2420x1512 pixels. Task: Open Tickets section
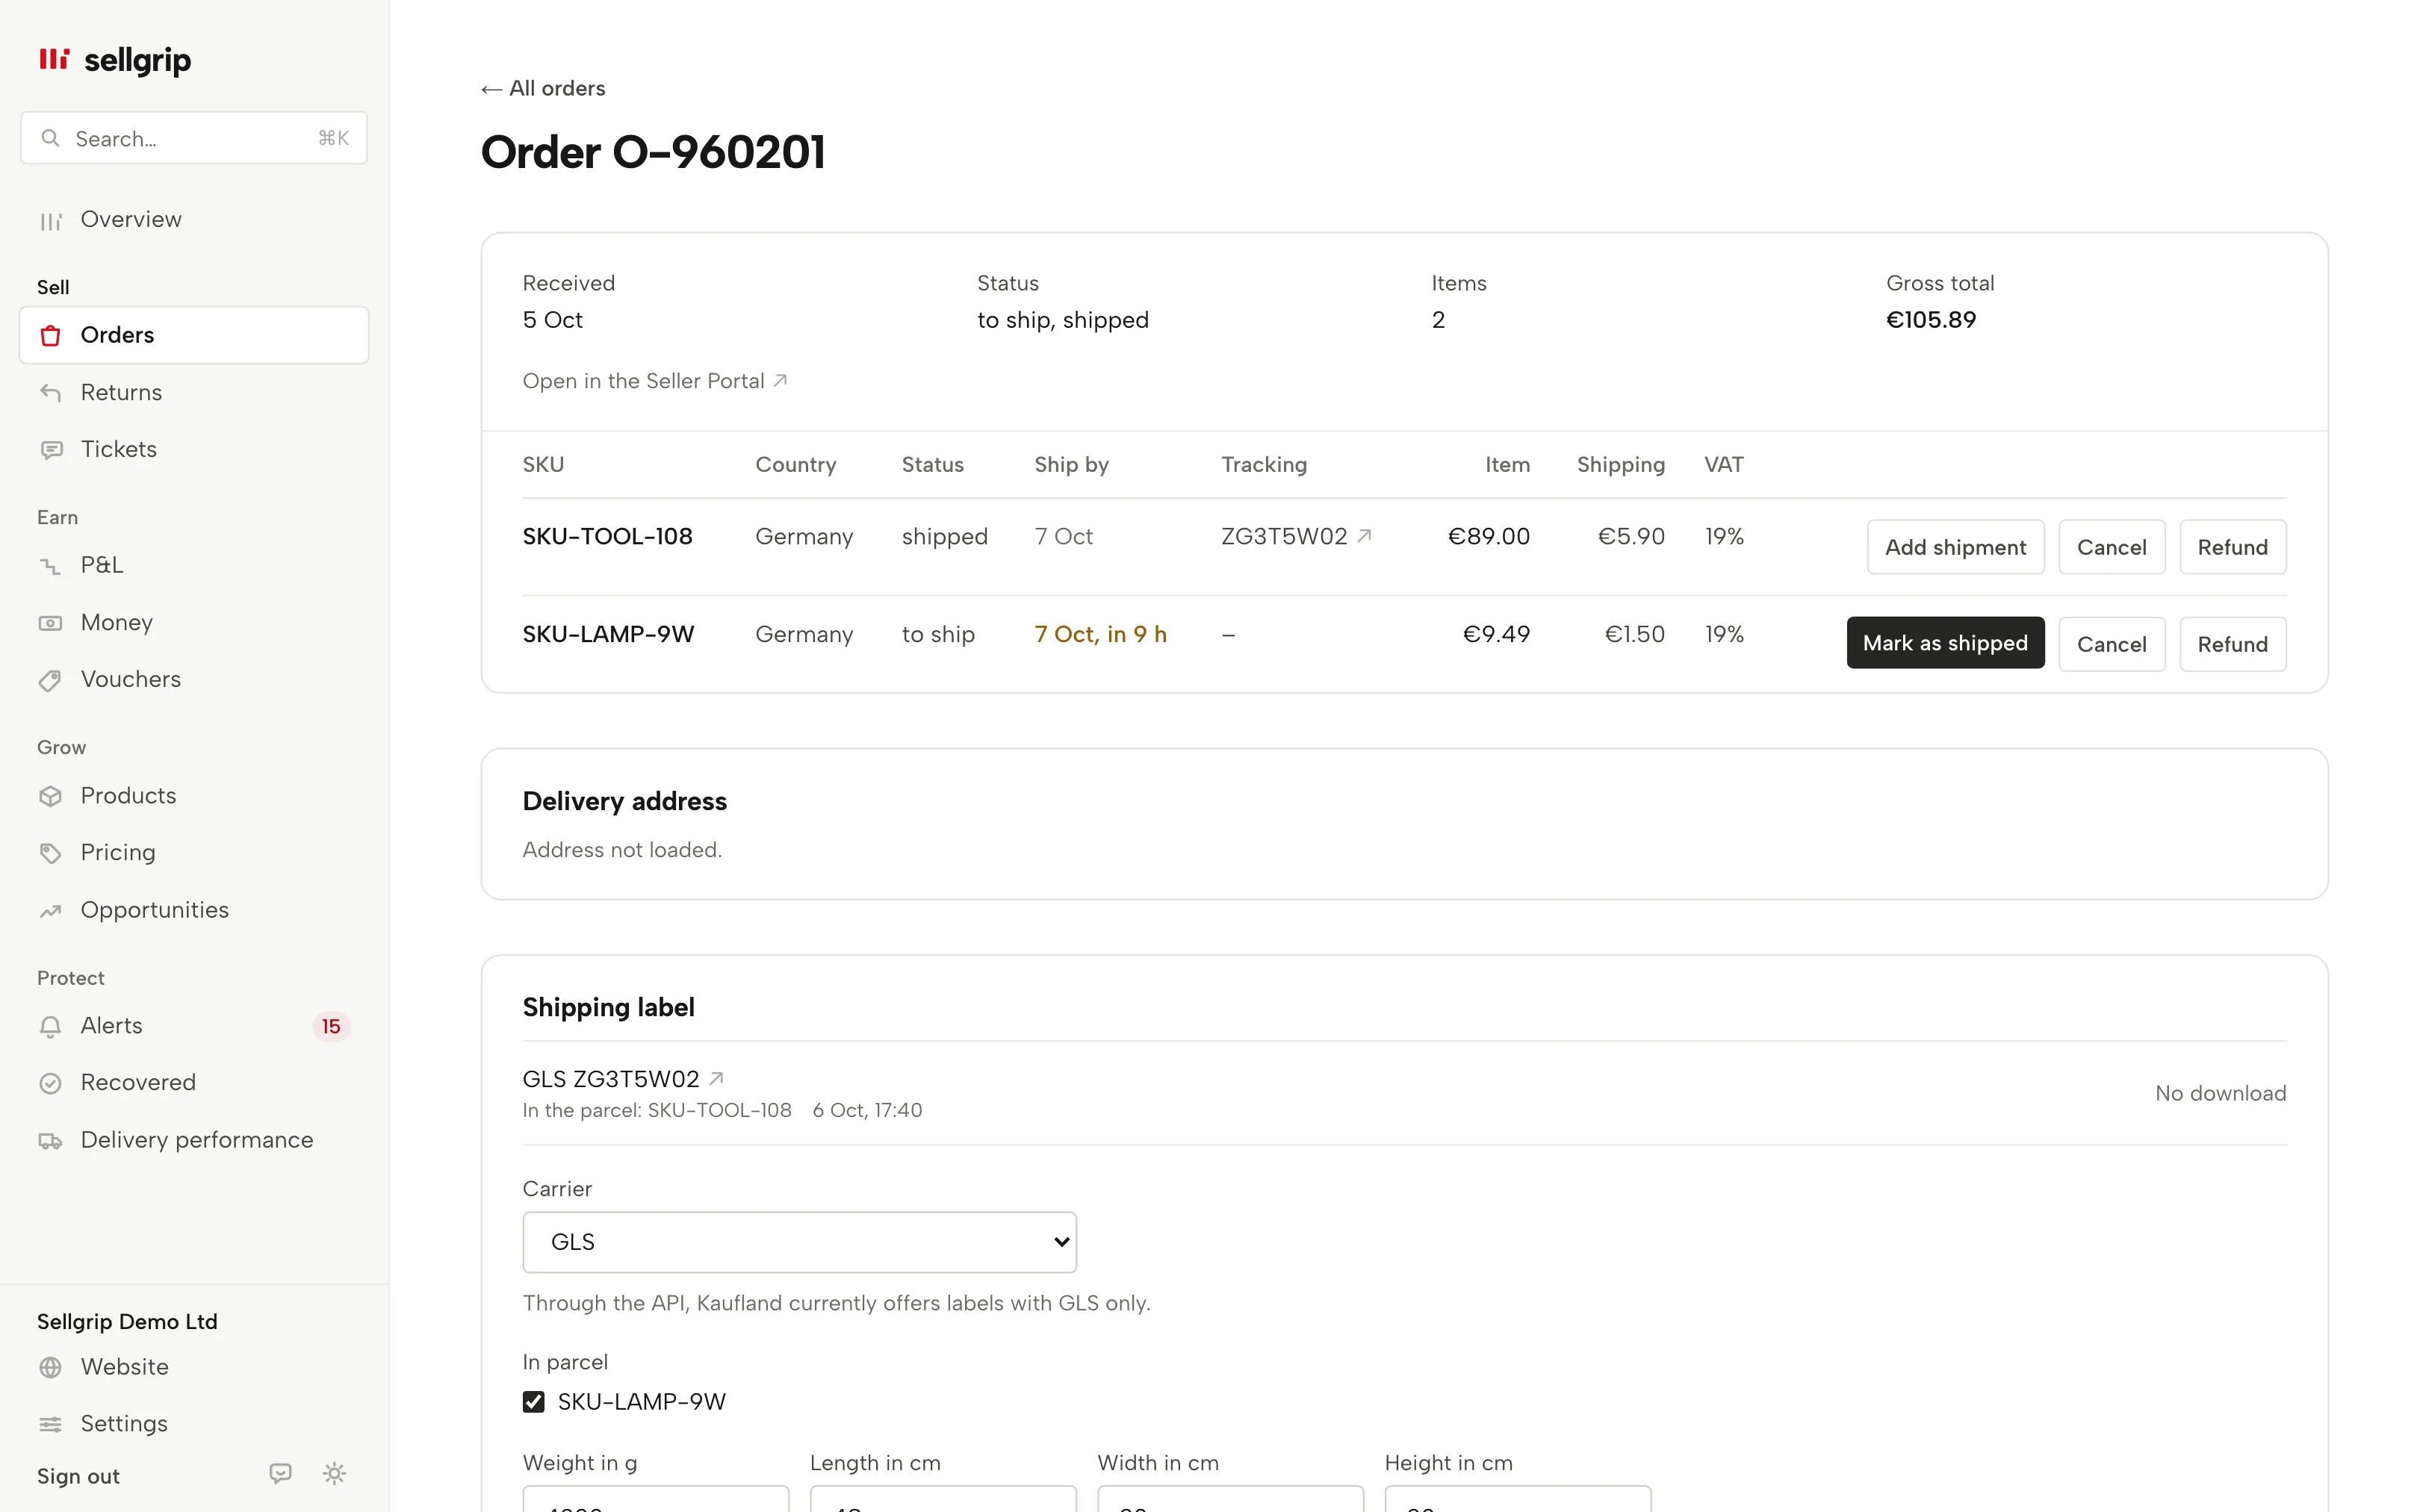(x=194, y=449)
